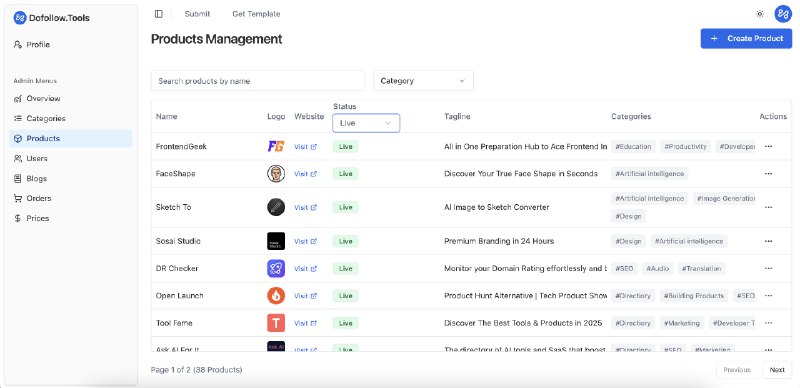Viewport: 800px width, 388px height.
Task: Switch theme with the sun icon
Action: 760,14
